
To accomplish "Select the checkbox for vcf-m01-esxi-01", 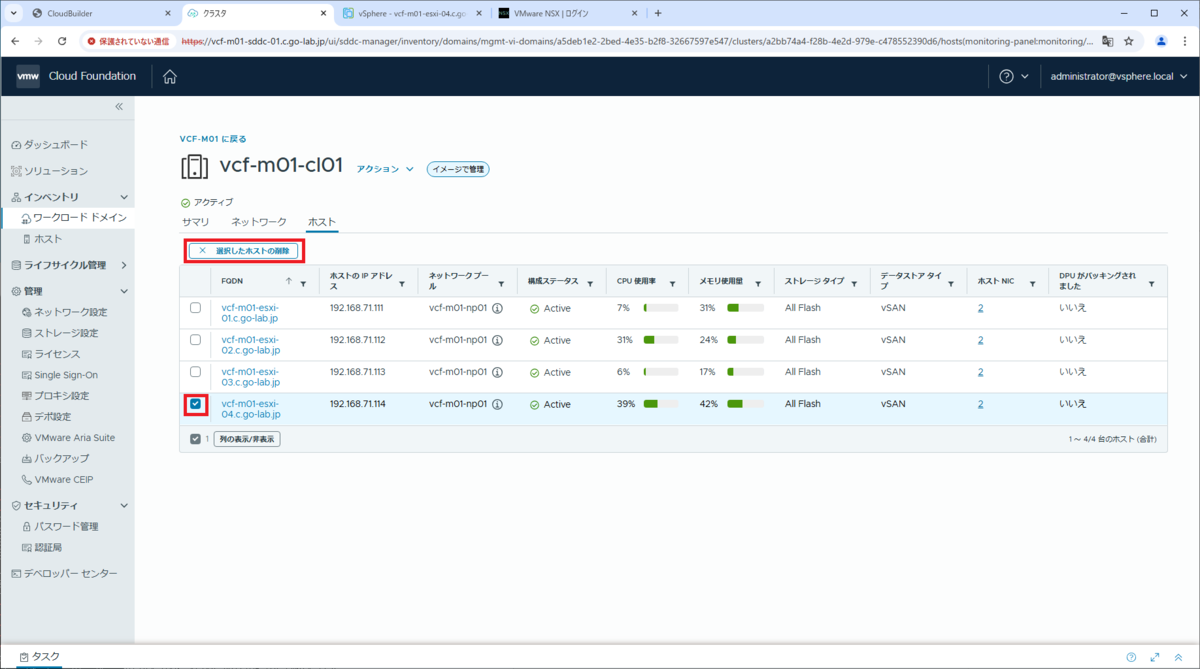I will (x=195, y=308).
